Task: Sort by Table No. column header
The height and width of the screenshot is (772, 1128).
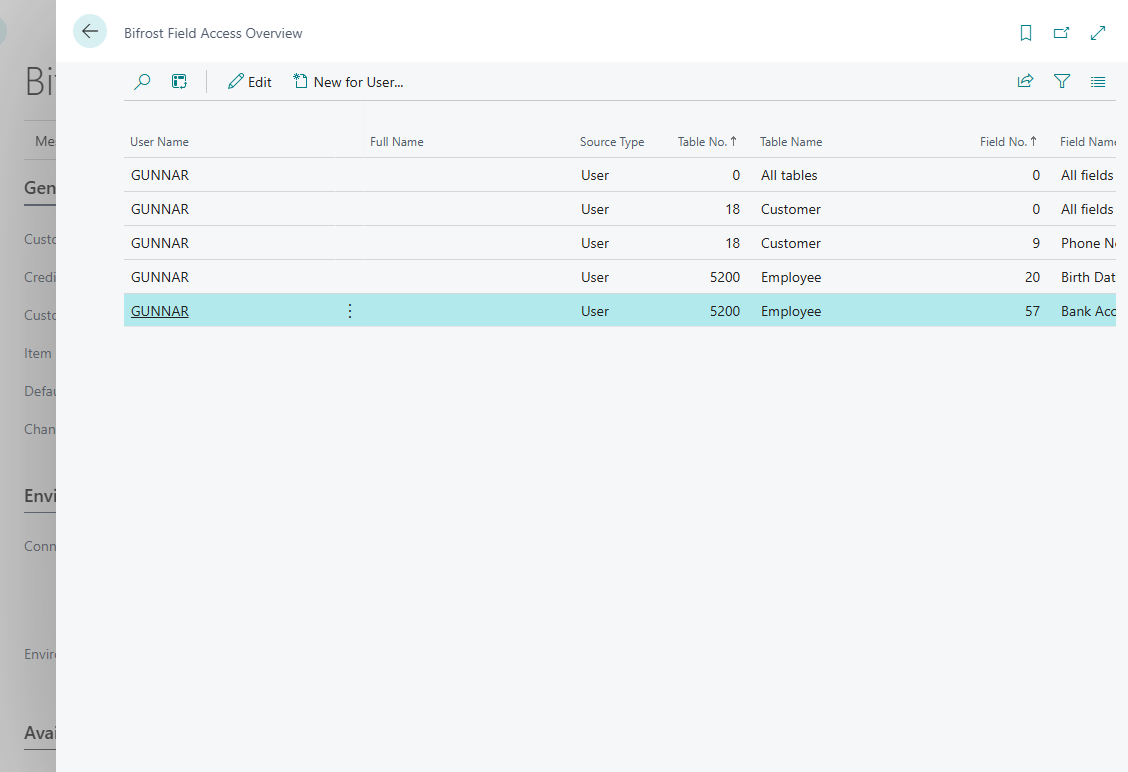Action: (x=707, y=142)
